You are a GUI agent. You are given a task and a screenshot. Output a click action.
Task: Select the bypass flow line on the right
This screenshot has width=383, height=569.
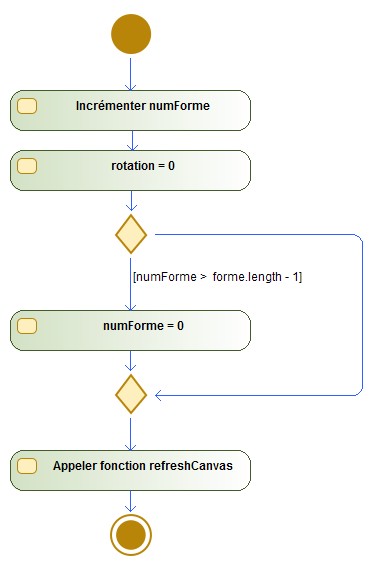[362, 315]
